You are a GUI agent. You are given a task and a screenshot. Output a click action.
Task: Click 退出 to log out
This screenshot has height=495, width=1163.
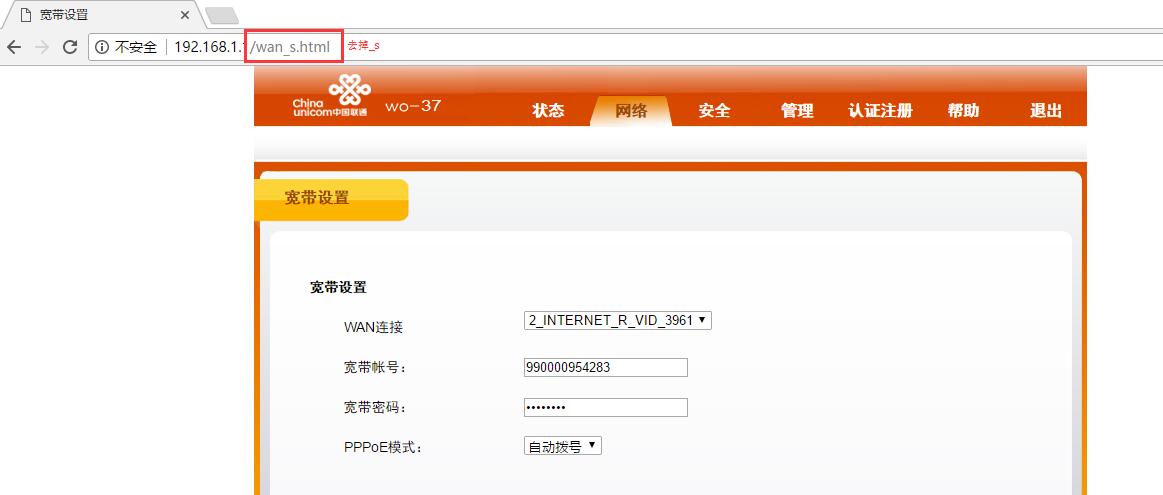coord(1046,111)
